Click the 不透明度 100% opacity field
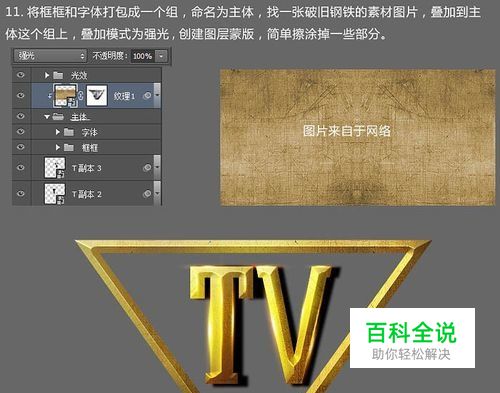 click(x=142, y=56)
